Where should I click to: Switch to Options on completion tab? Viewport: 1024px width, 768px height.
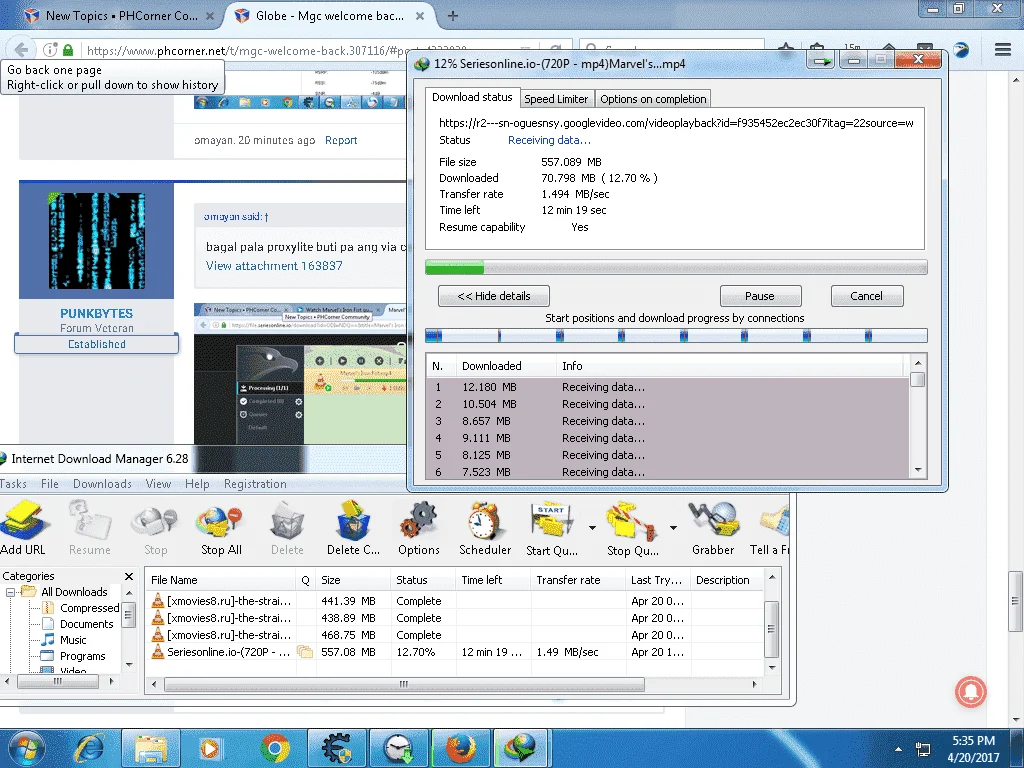tap(653, 99)
